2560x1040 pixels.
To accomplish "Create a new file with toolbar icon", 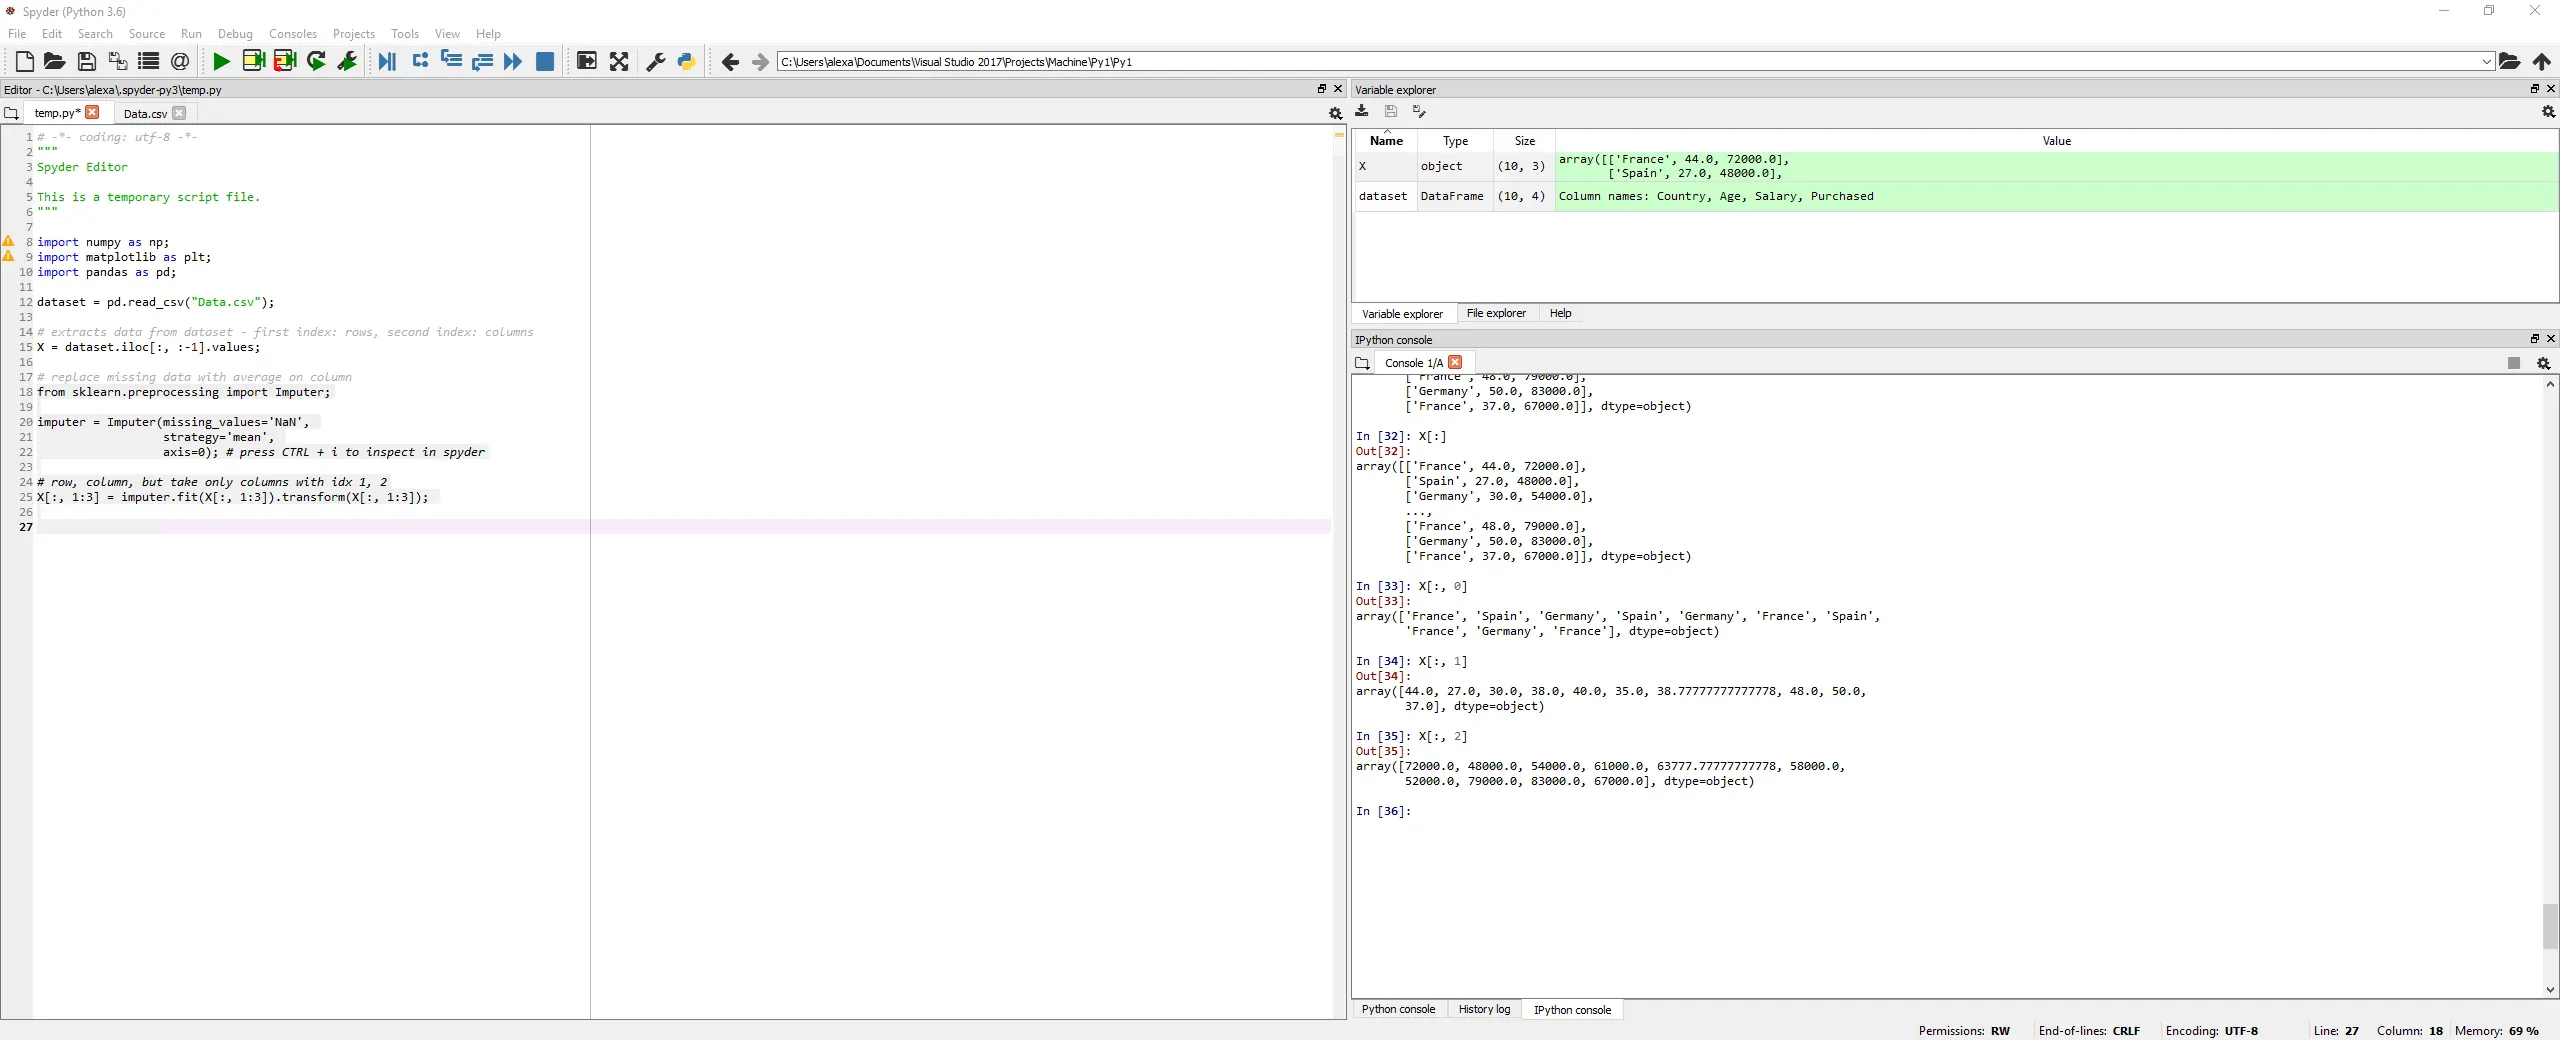I will click(x=24, y=62).
